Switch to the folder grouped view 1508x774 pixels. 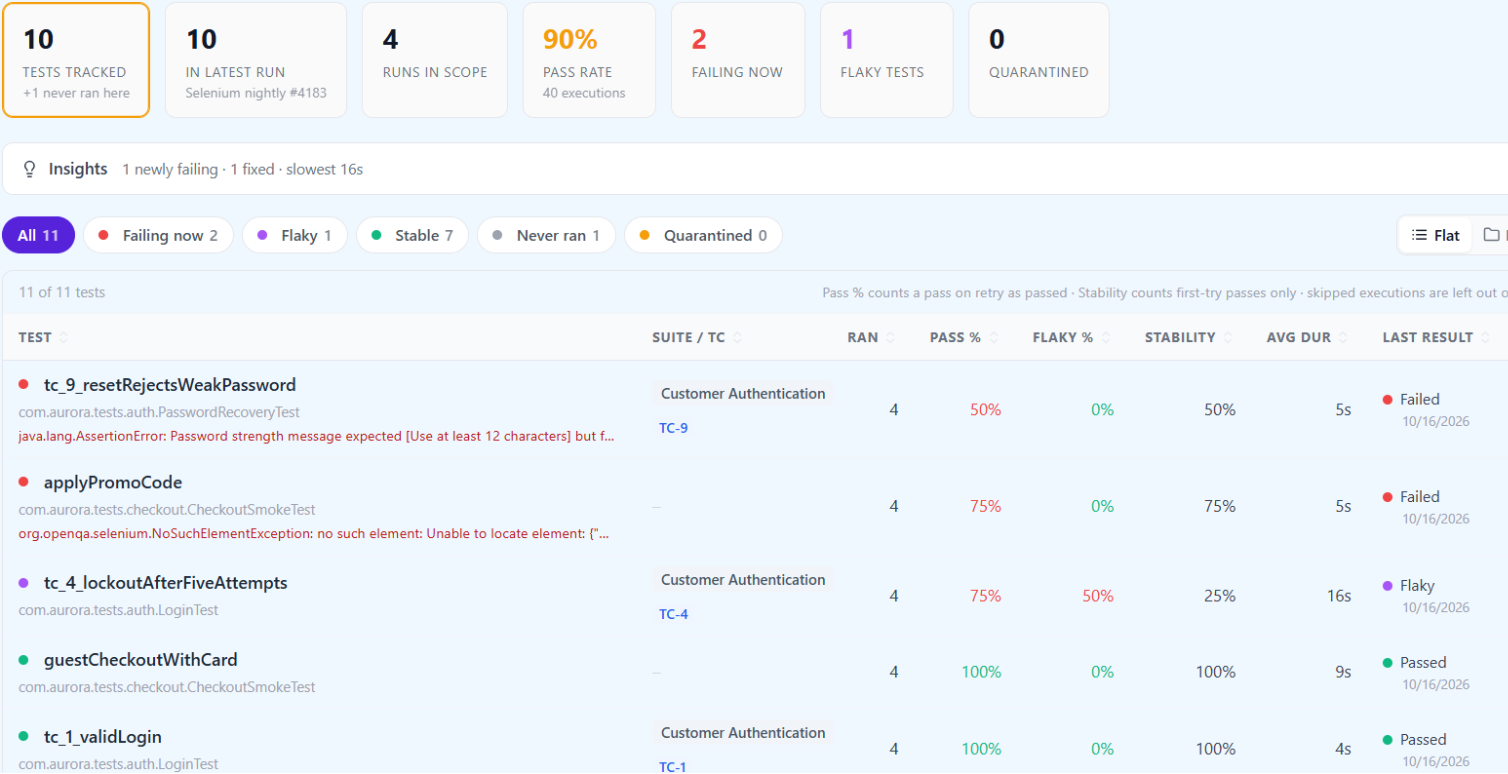pyautogui.click(x=1491, y=235)
